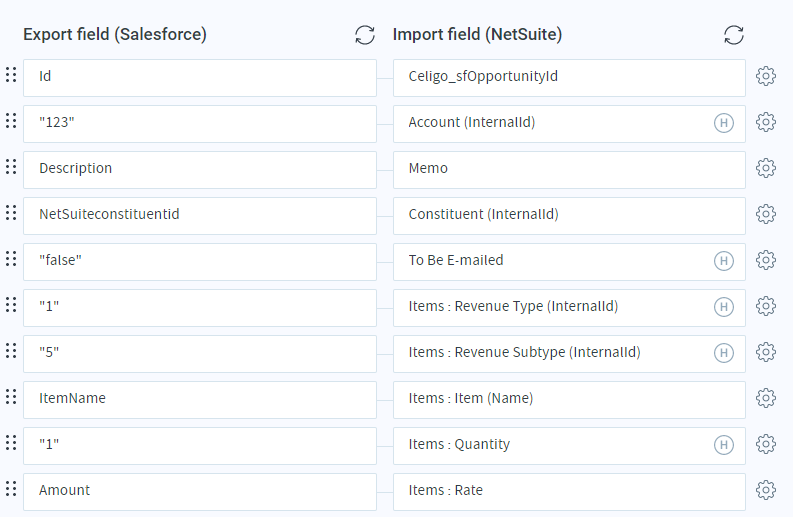Screen dimensions: 793x517
Task: Open settings for Celigo_sfOpportunityId mapping
Action: click(766, 76)
